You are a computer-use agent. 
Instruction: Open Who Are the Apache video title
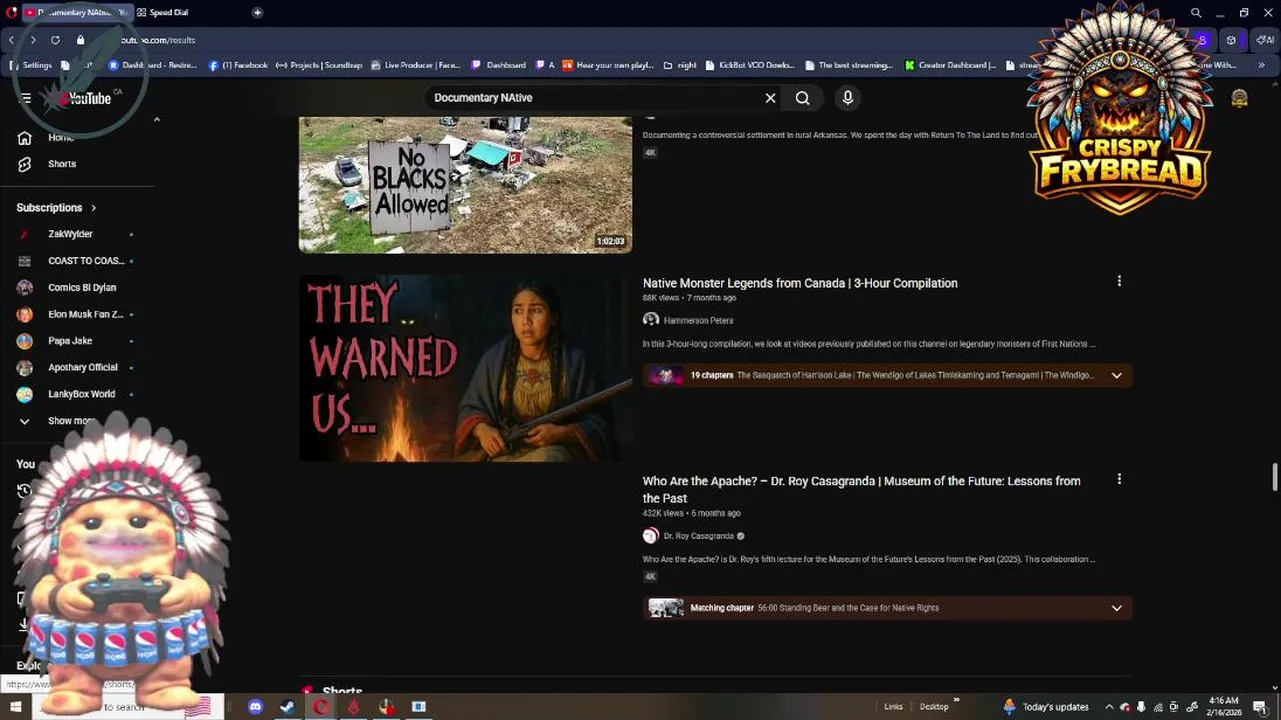point(861,490)
